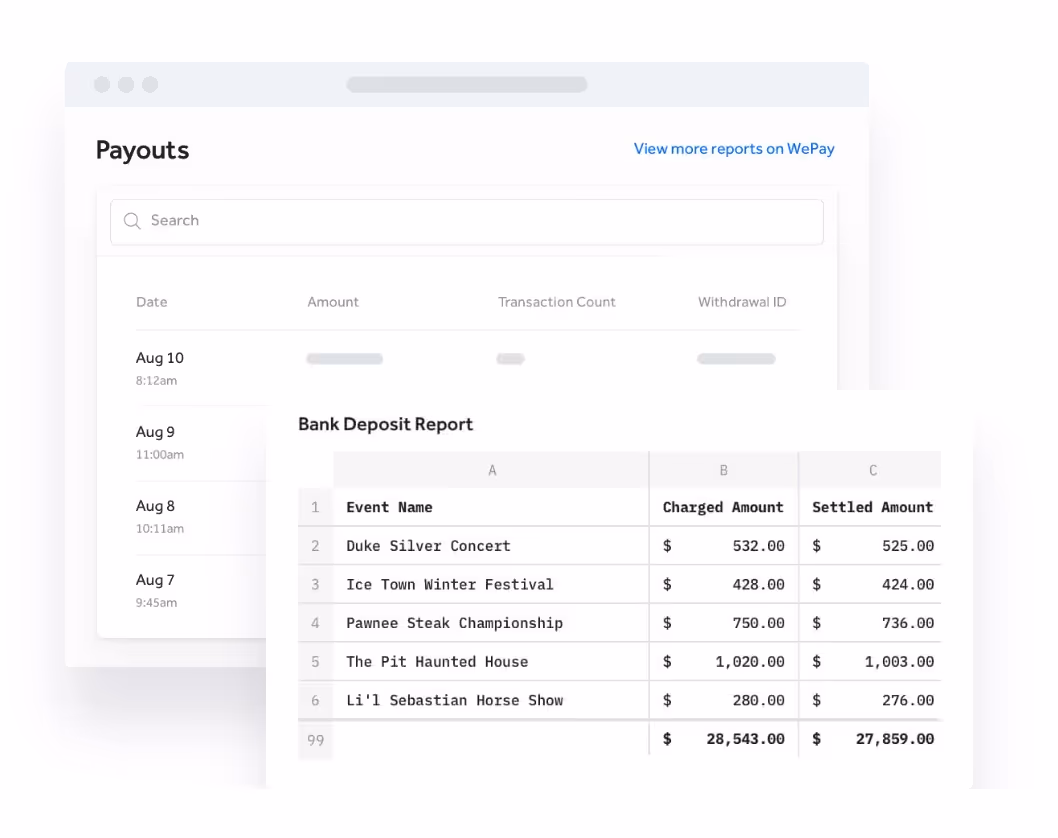Click the Payouts heading

[x=142, y=150]
